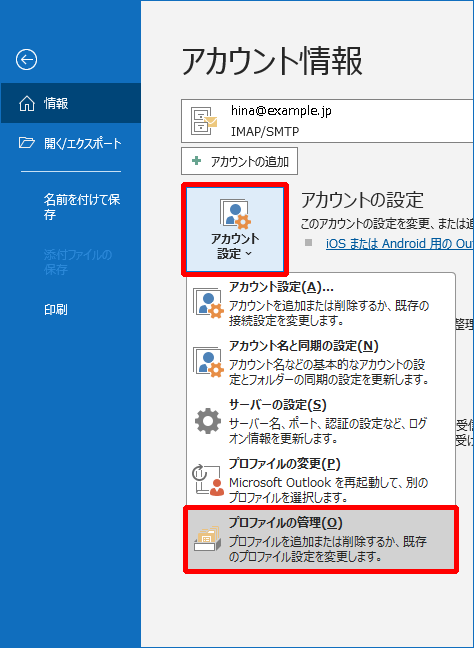Click the green plus icon on アカウントの追加
Image resolution: width=474 pixels, height=648 pixels.
pos(197,161)
